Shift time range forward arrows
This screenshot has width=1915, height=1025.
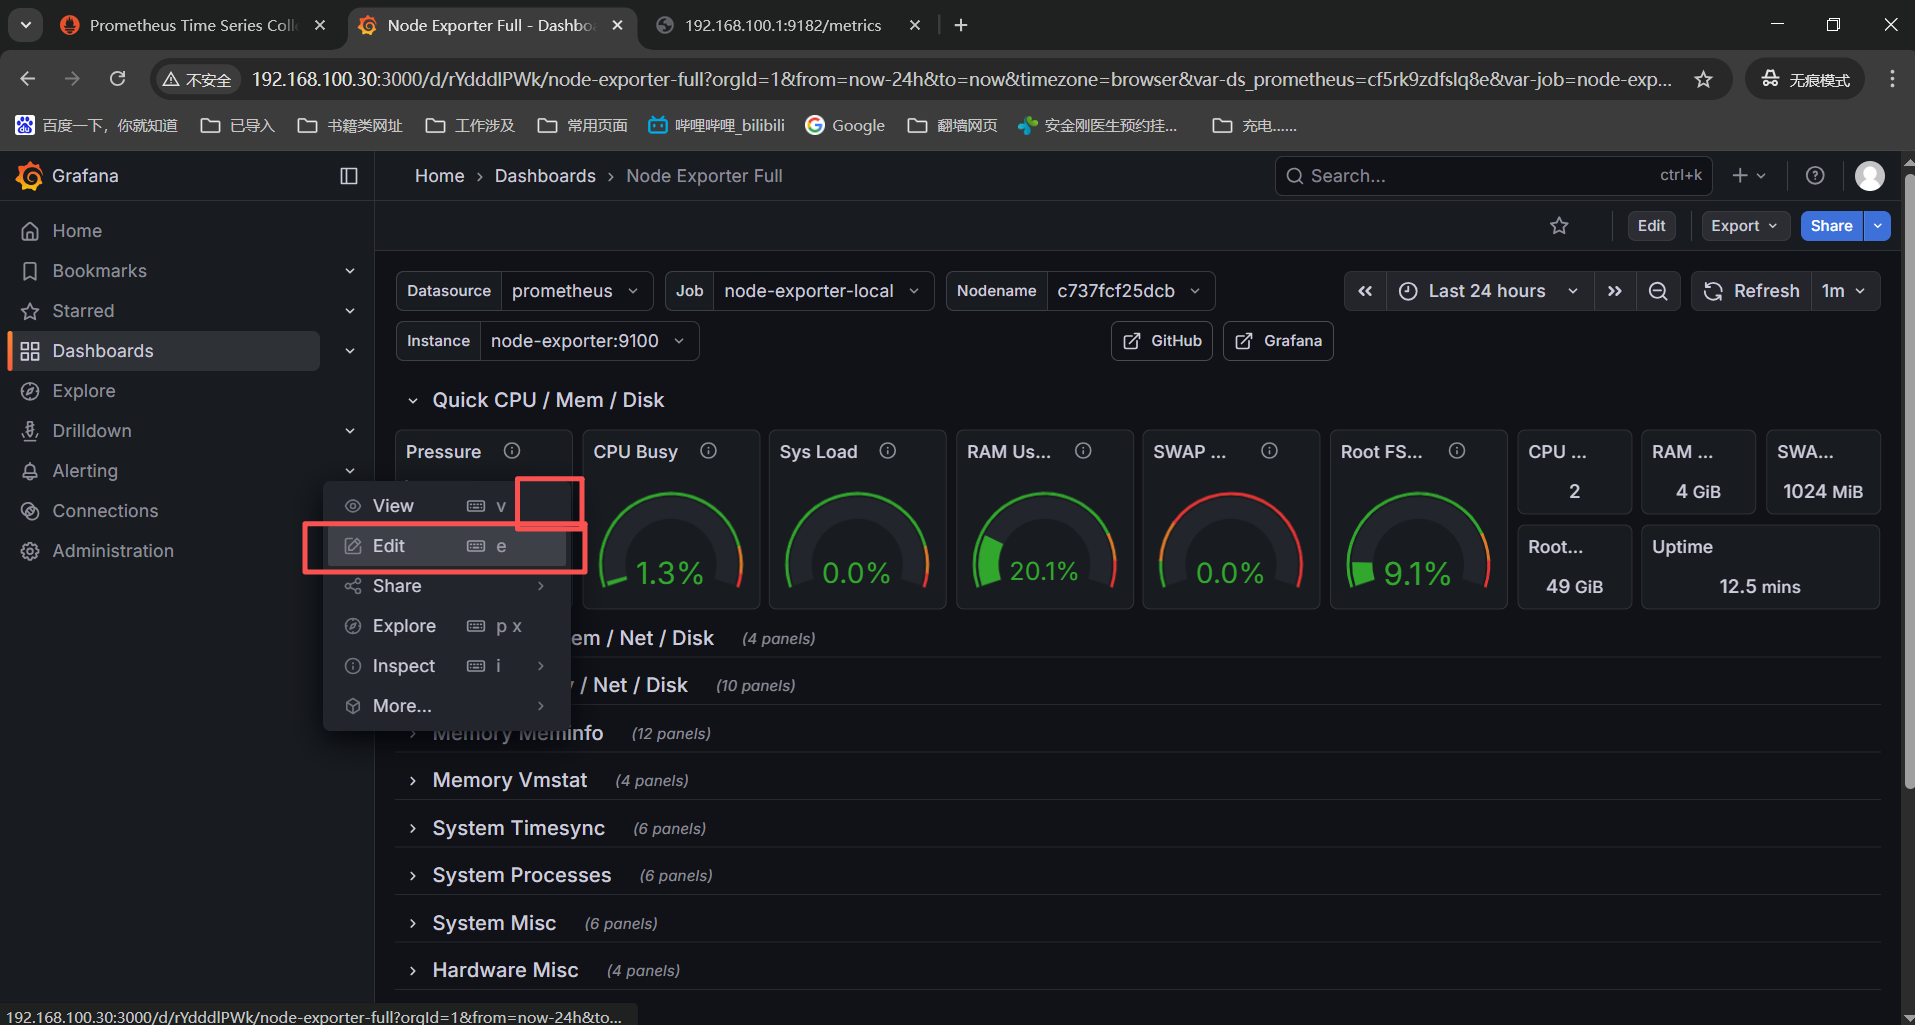[1615, 291]
